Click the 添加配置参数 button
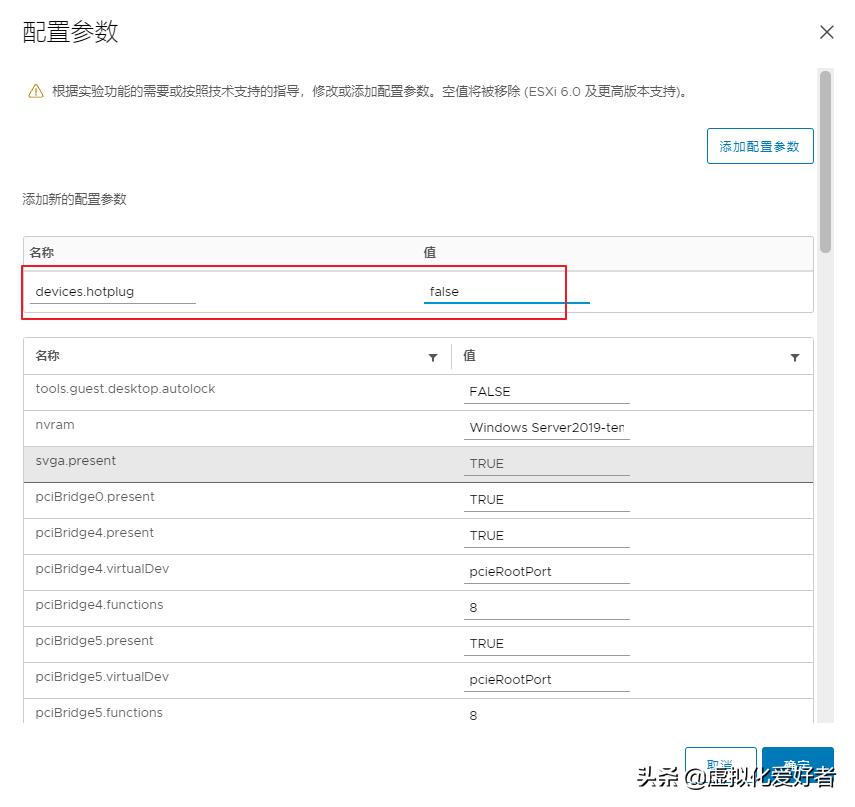 pos(760,146)
